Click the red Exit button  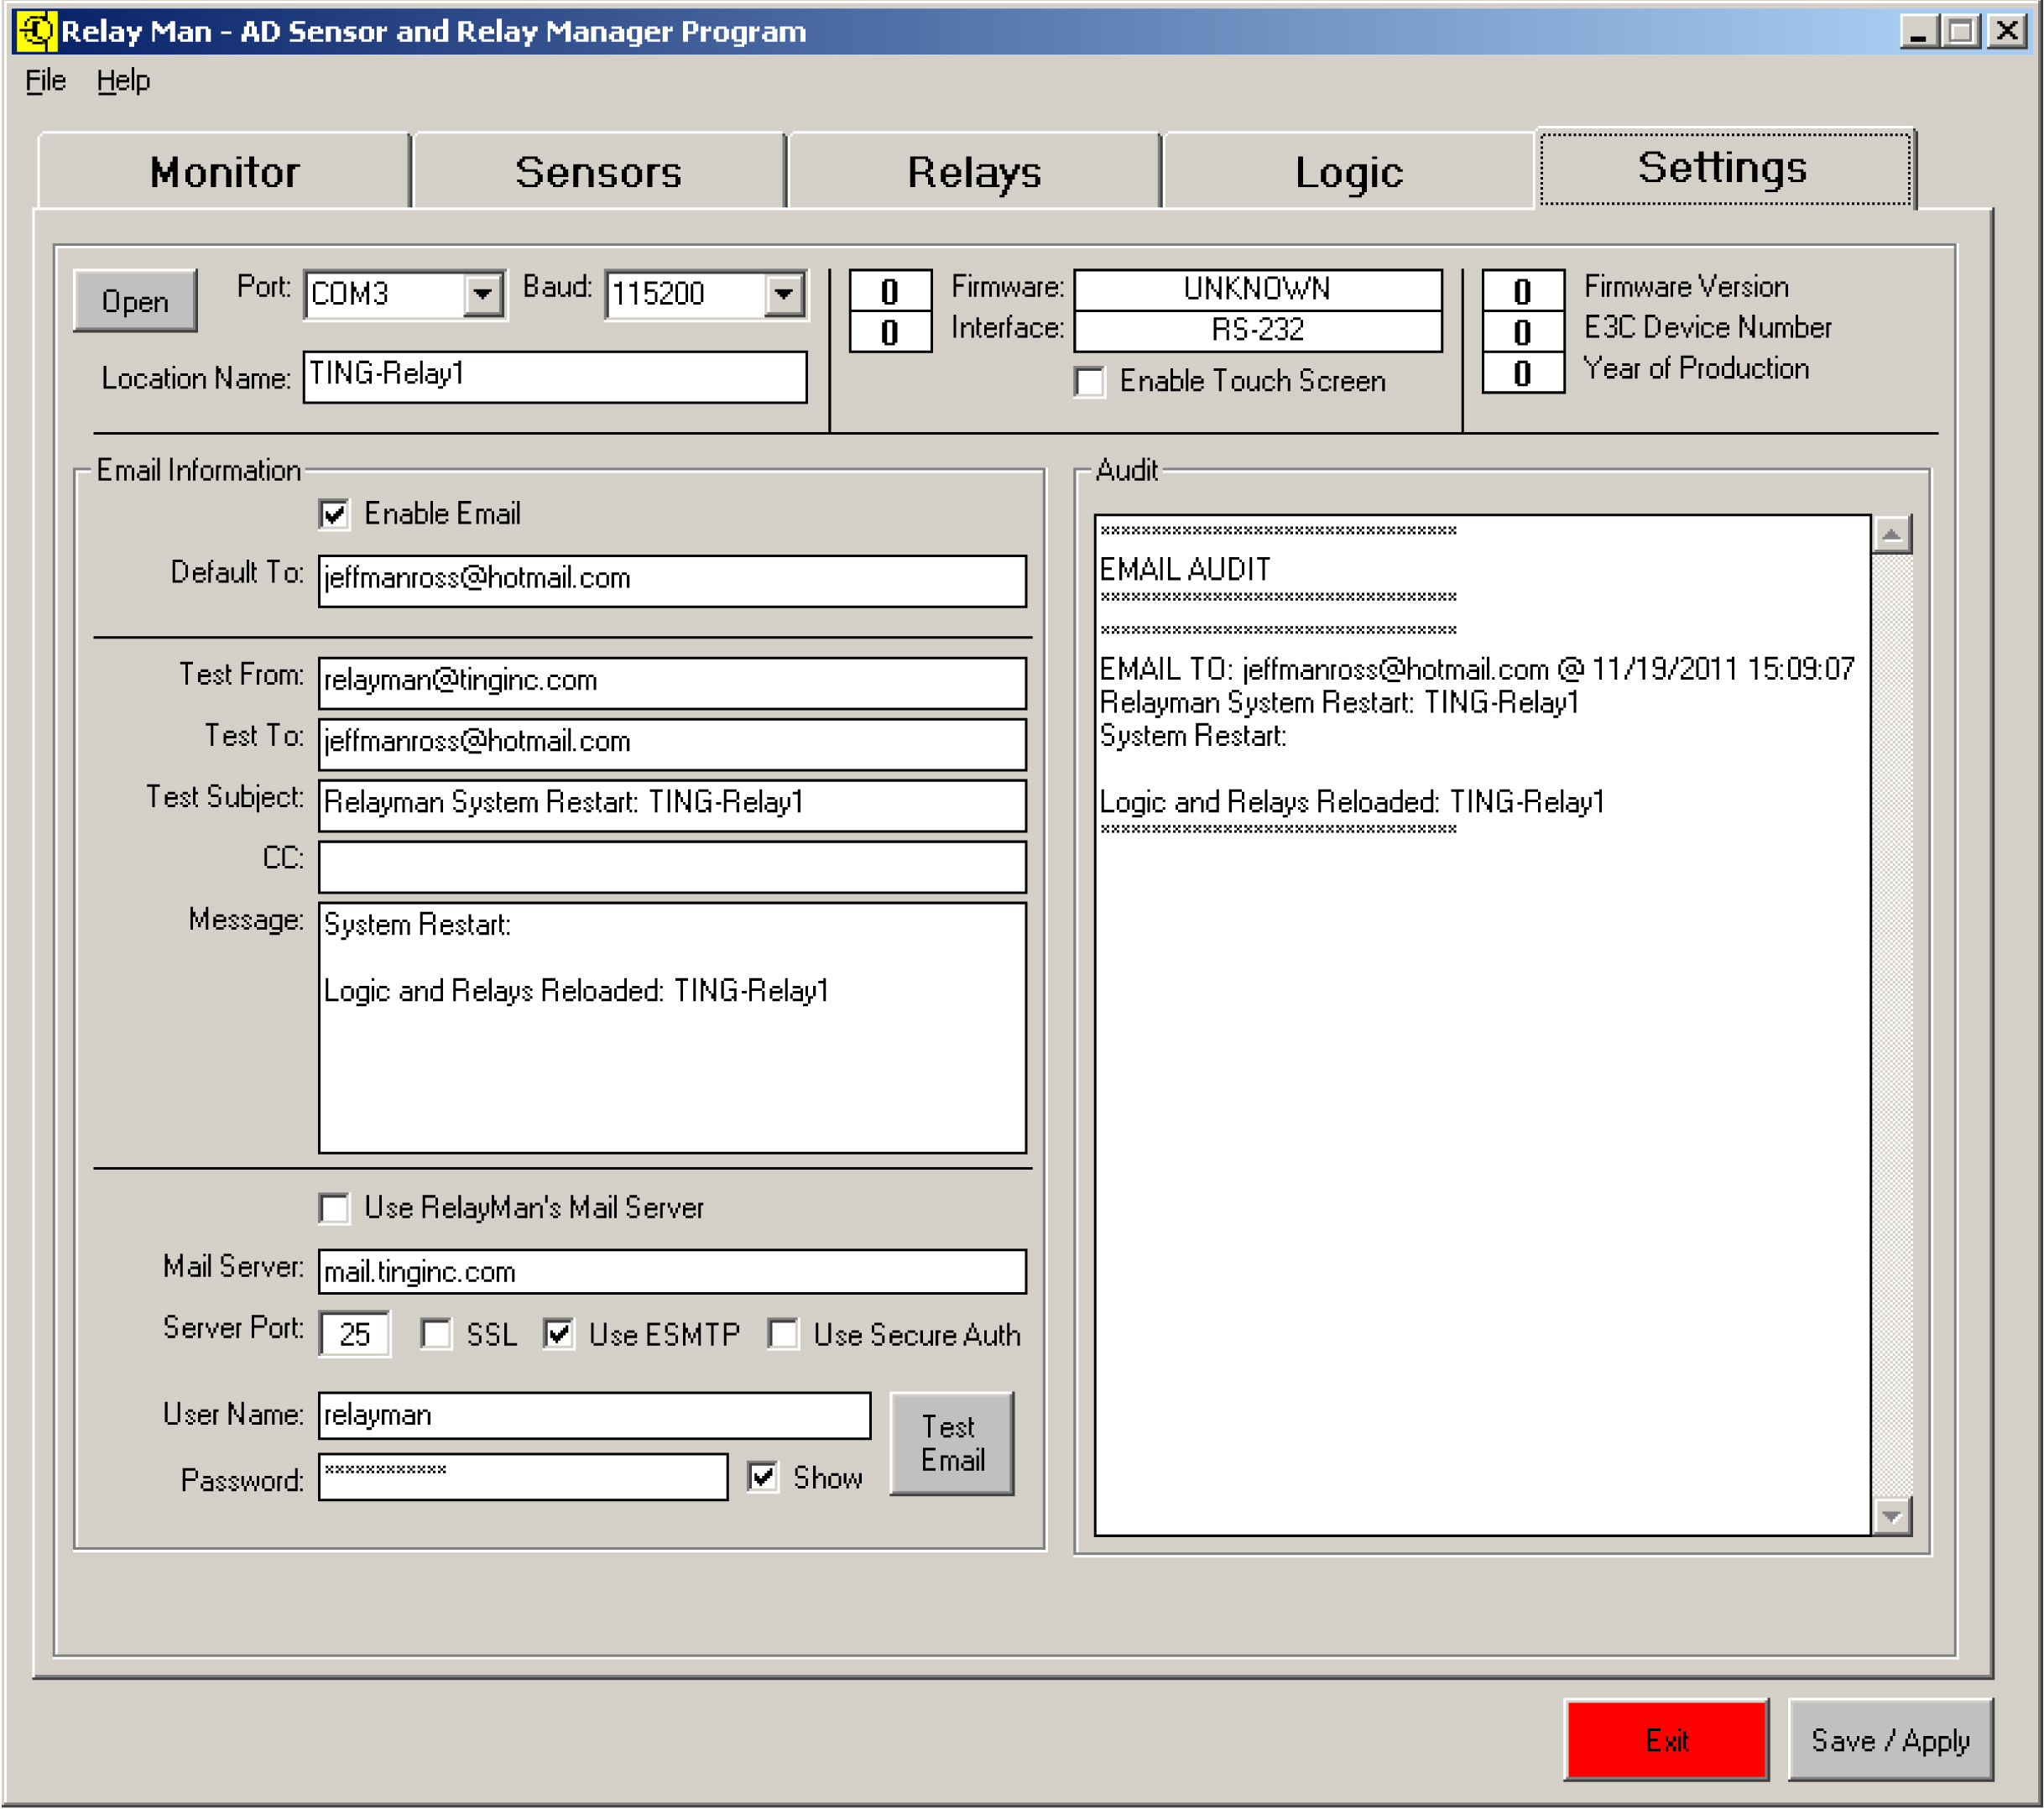click(x=1666, y=1740)
